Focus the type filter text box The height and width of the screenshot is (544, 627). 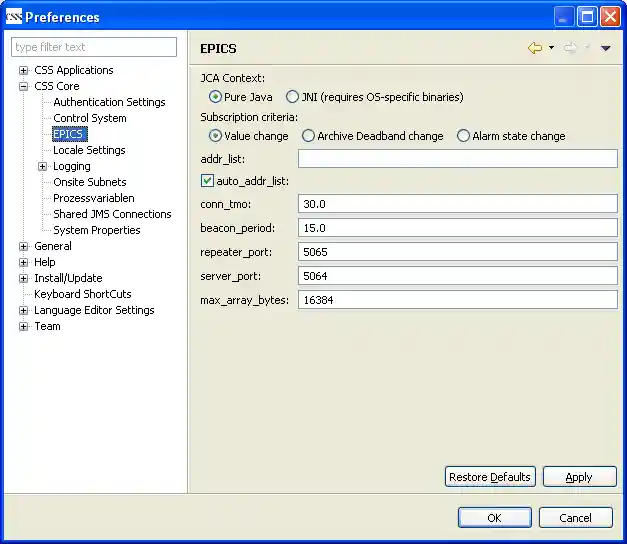[94, 47]
